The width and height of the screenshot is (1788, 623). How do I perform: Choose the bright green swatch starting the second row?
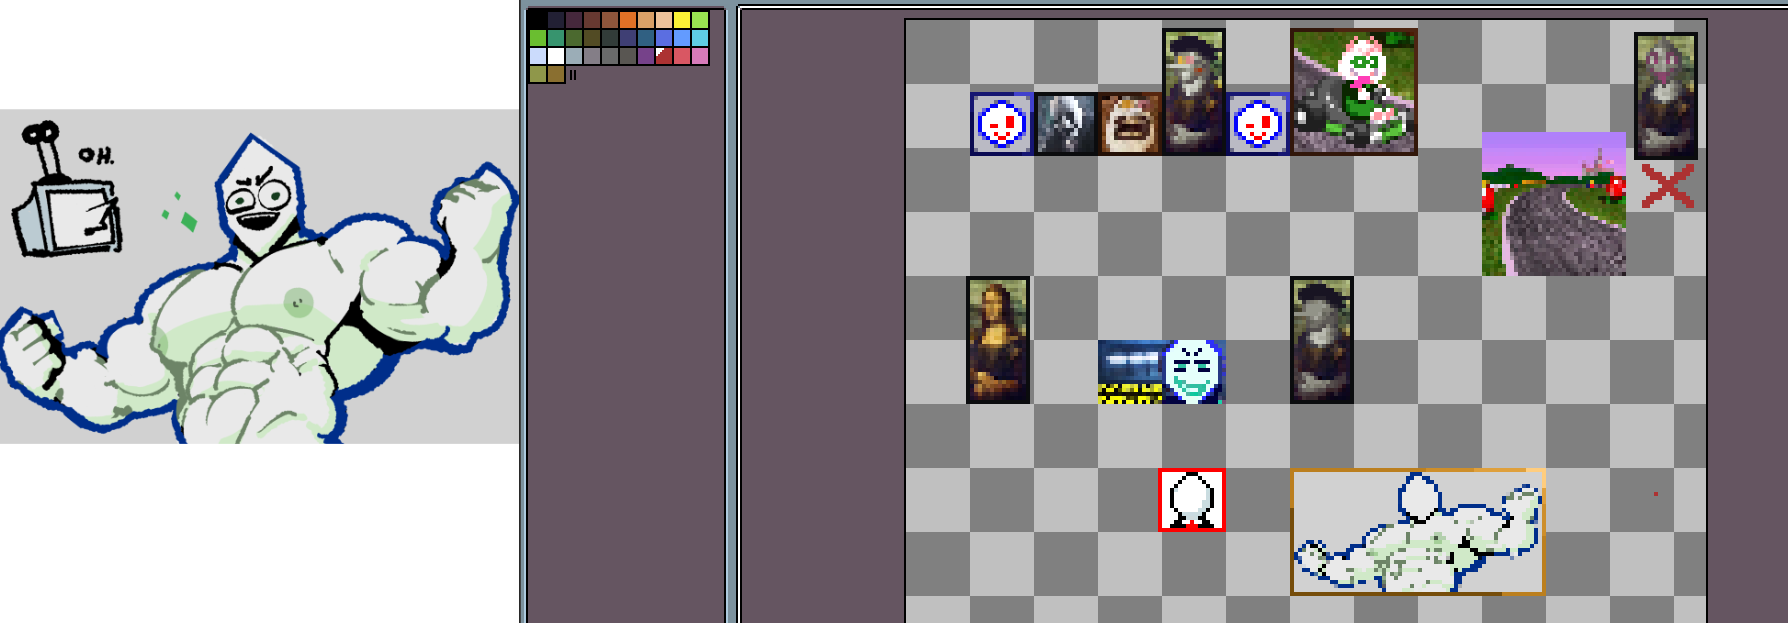click(x=538, y=38)
